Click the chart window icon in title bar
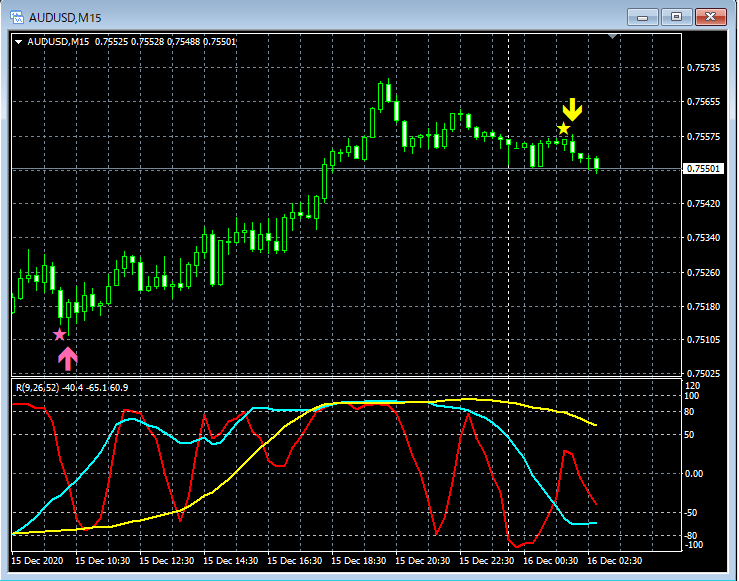This screenshot has height=581, width=739. click(17, 17)
